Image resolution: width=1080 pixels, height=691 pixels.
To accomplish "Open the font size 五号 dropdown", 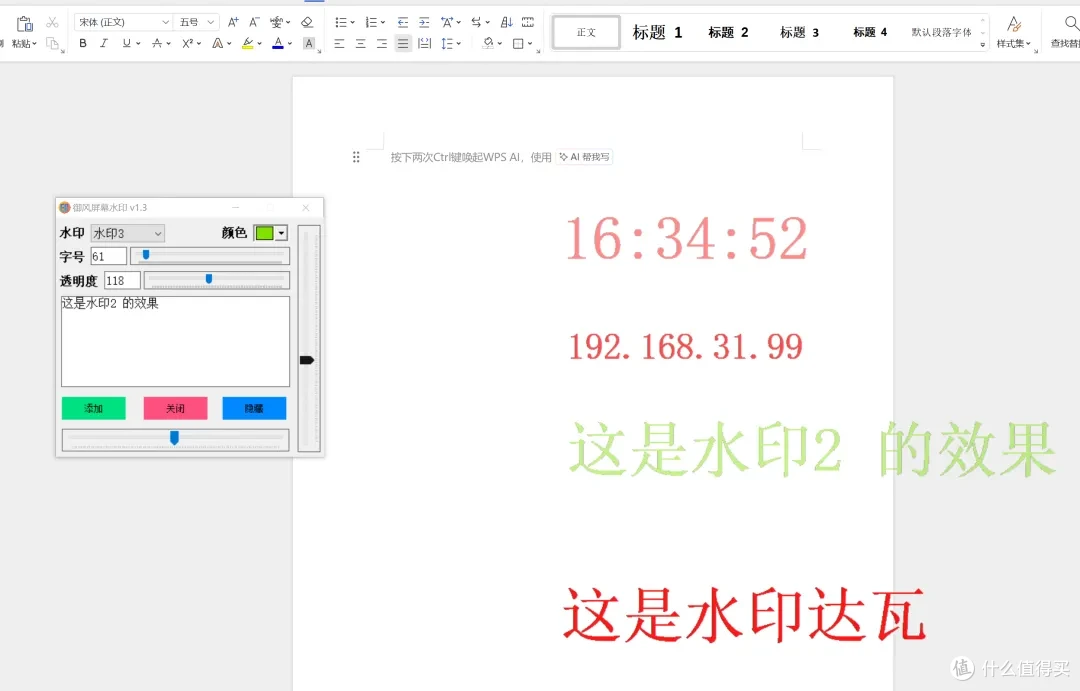I will (x=211, y=22).
